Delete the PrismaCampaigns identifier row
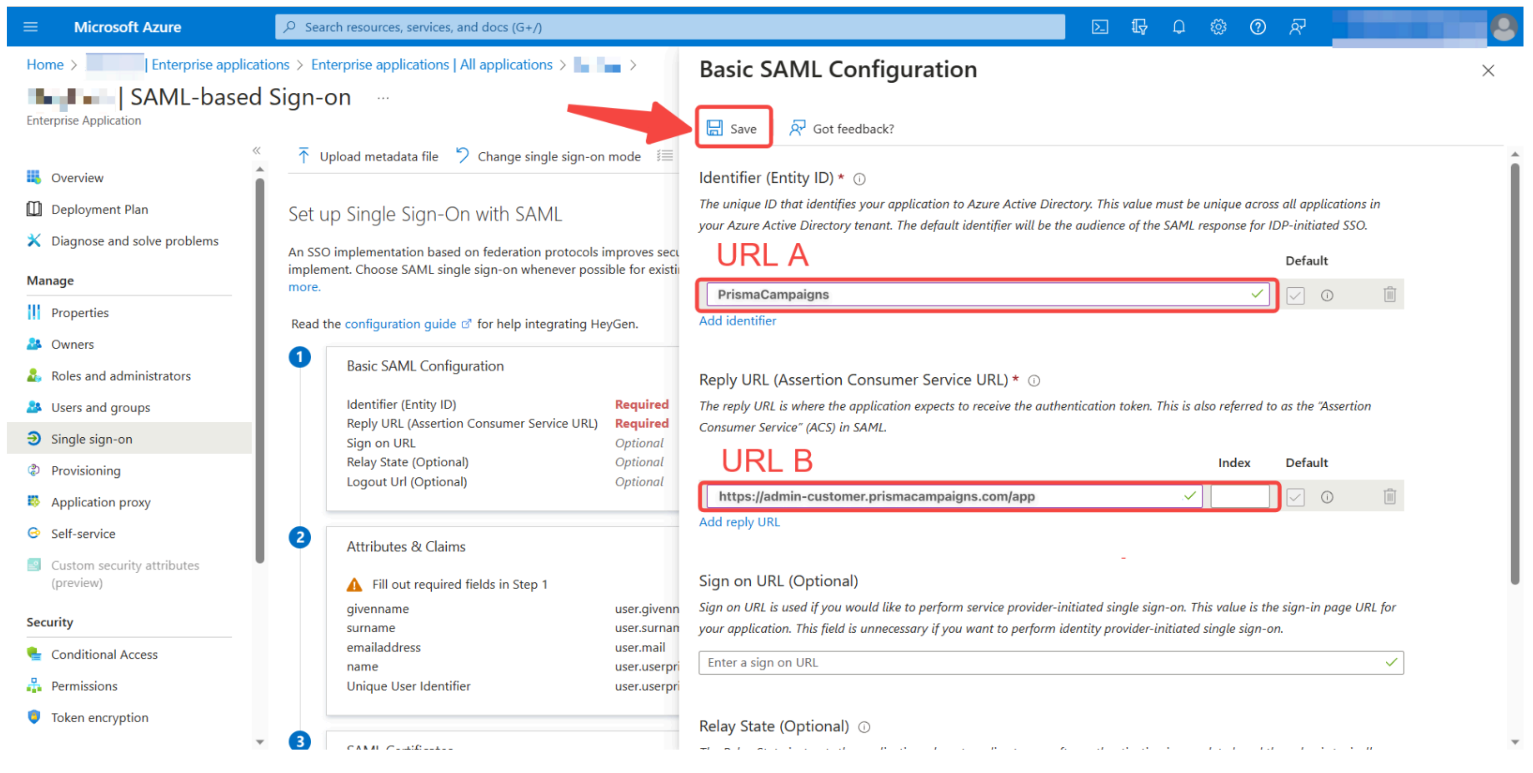The image size is (1533, 773). (1389, 294)
